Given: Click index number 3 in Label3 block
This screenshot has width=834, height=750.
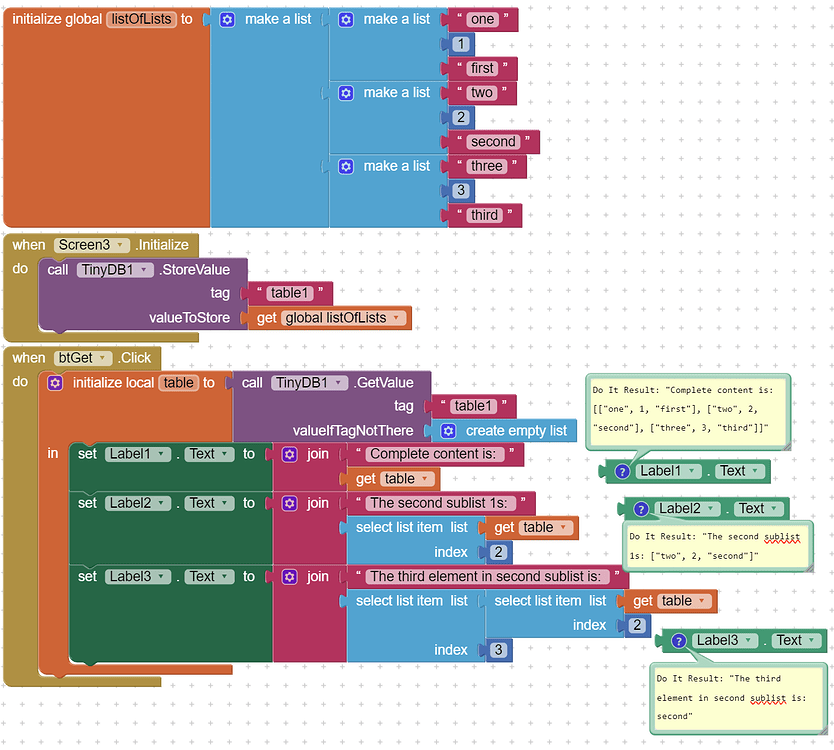Looking at the screenshot, I should coord(498,650).
